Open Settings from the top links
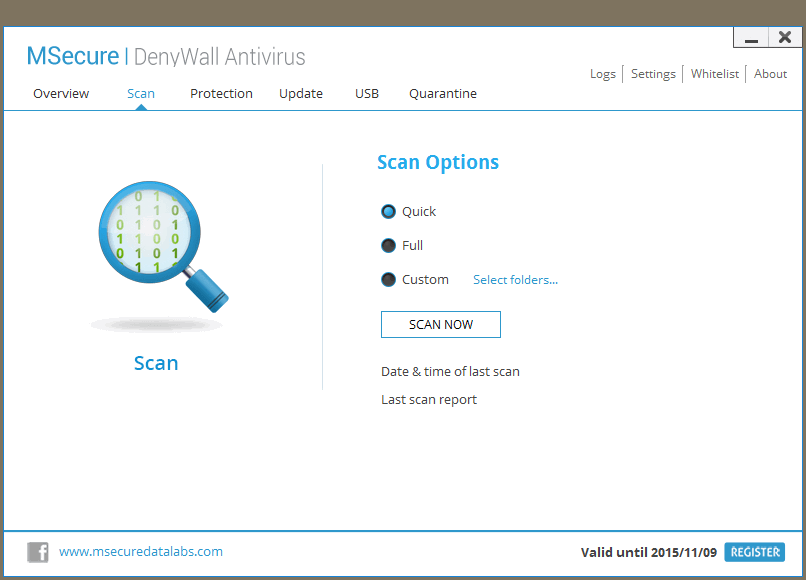The image size is (806, 580). click(653, 74)
